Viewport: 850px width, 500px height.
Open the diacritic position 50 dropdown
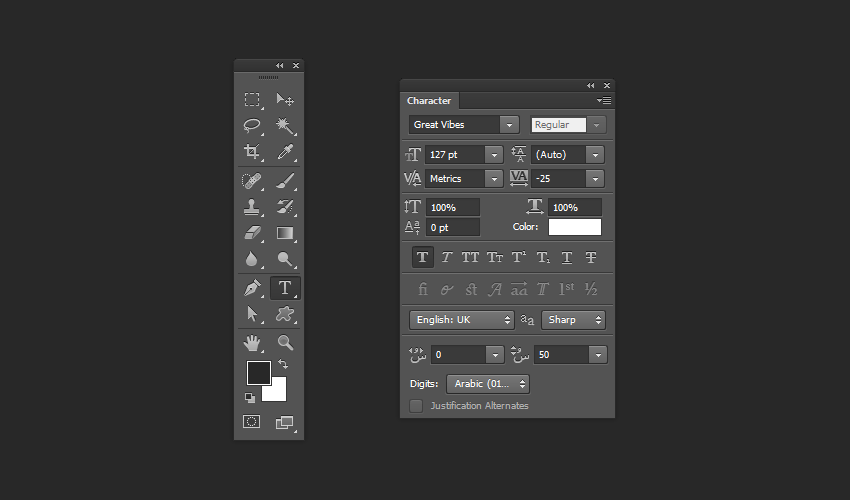point(598,355)
